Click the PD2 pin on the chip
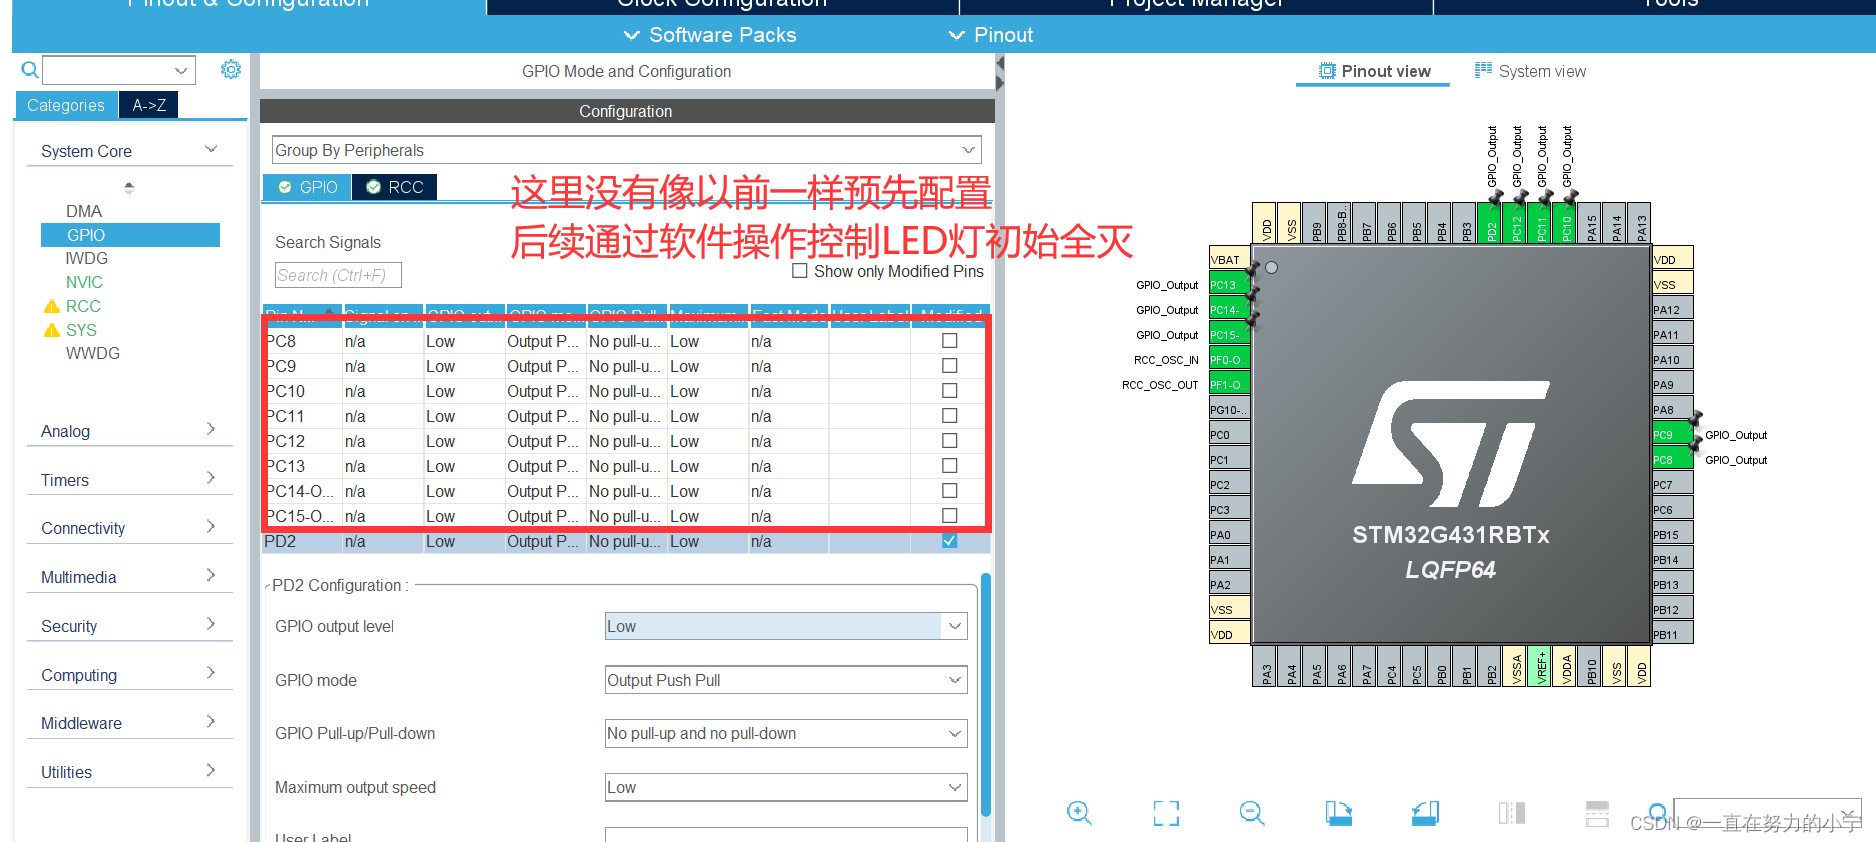 tap(1490, 223)
